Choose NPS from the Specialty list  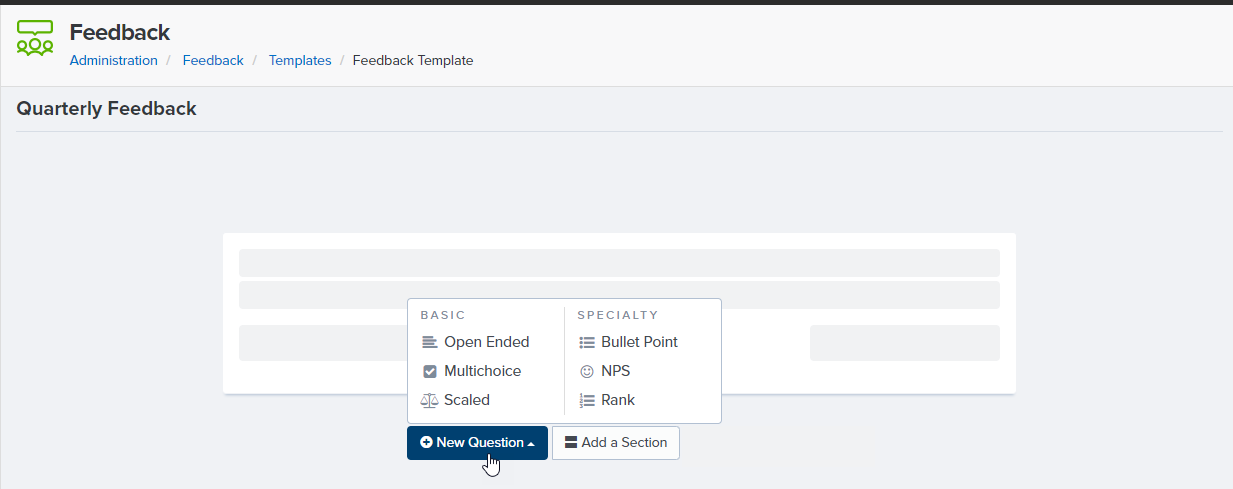click(615, 371)
